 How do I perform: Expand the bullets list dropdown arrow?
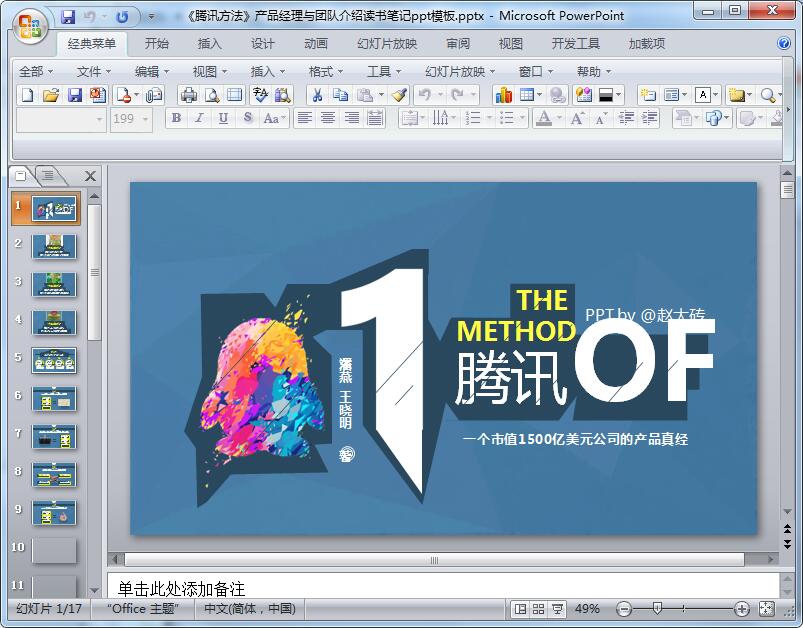522,119
